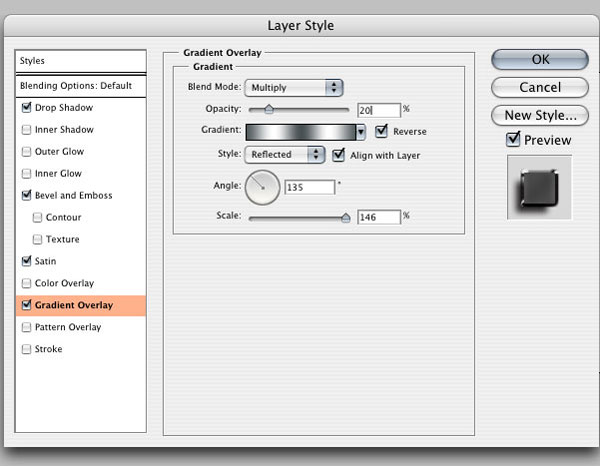The height and width of the screenshot is (466, 600).
Task: Uncheck the Reverse gradient checkbox
Action: point(382,131)
